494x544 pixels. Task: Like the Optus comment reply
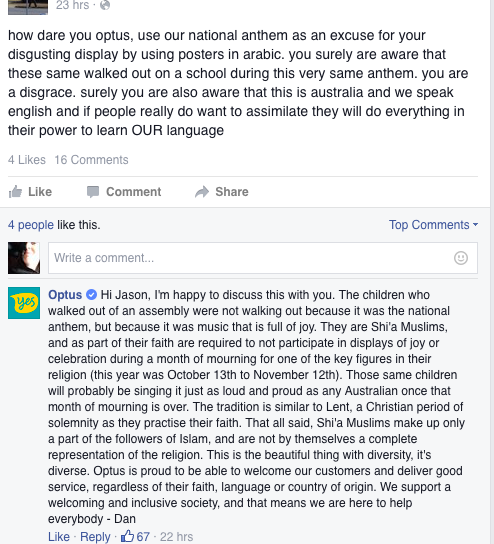click(59, 537)
